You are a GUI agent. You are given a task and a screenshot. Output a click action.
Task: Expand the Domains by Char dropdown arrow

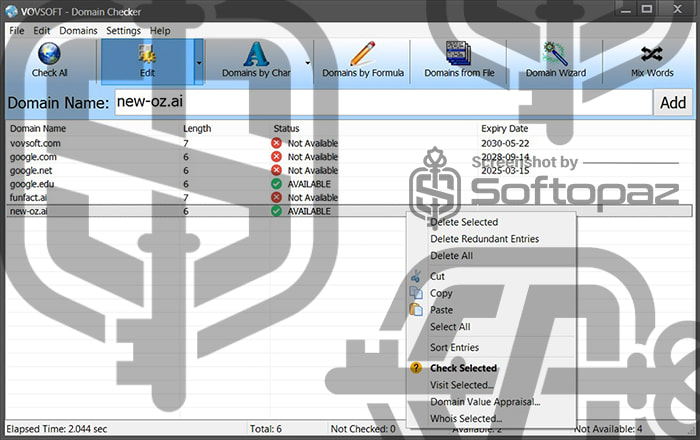coord(308,62)
